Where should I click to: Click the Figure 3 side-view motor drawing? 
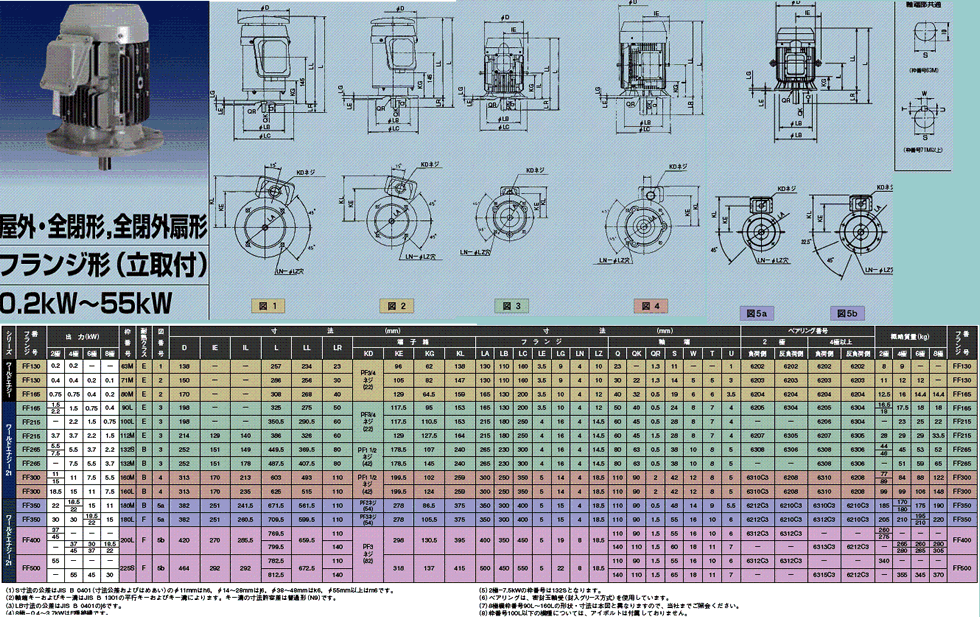pos(518,75)
